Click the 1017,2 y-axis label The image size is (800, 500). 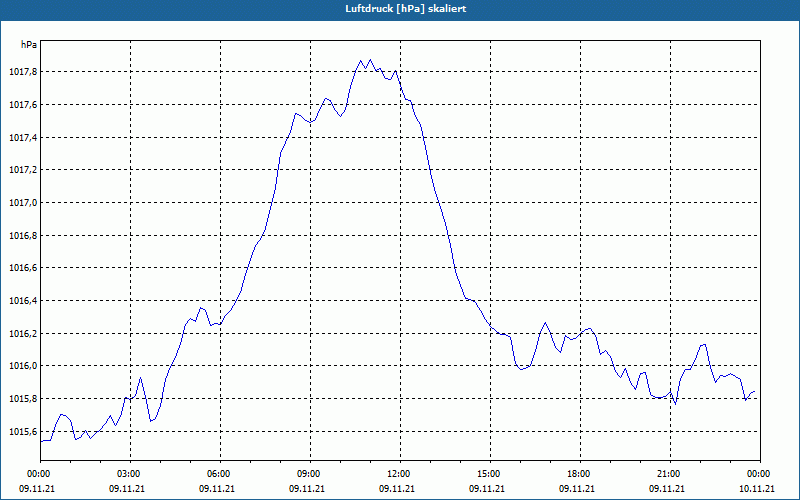[23, 170]
